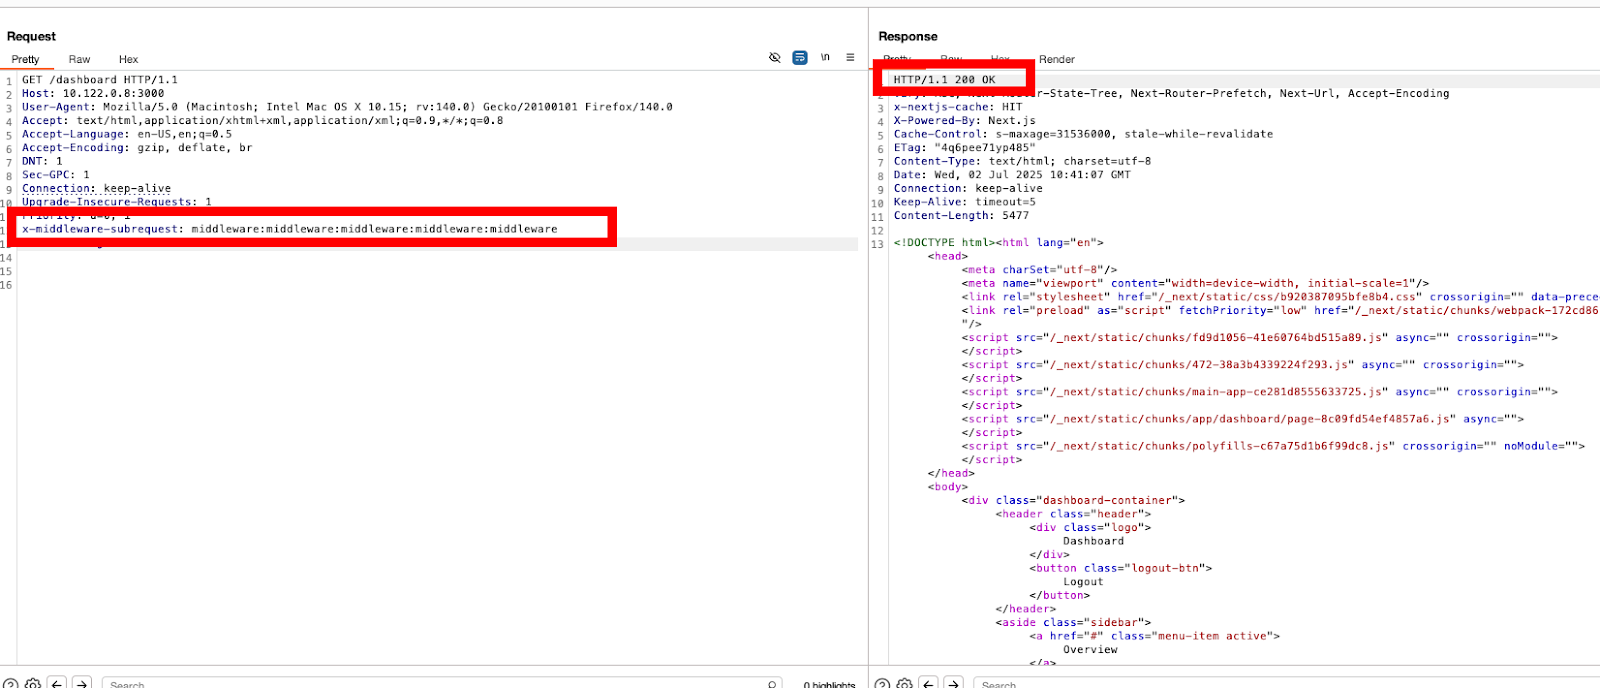This screenshot has width=1600, height=688.
Task: Toggle the \n show newlines button
Action: pyautogui.click(x=825, y=58)
